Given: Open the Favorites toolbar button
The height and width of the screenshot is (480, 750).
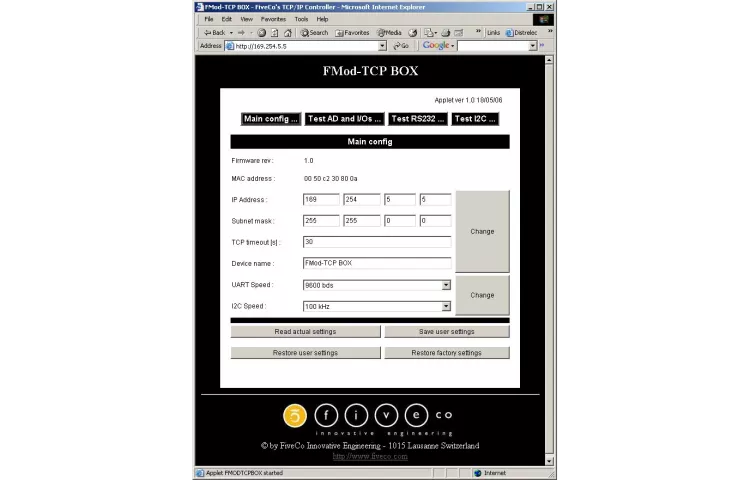Looking at the screenshot, I should click(353, 32).
